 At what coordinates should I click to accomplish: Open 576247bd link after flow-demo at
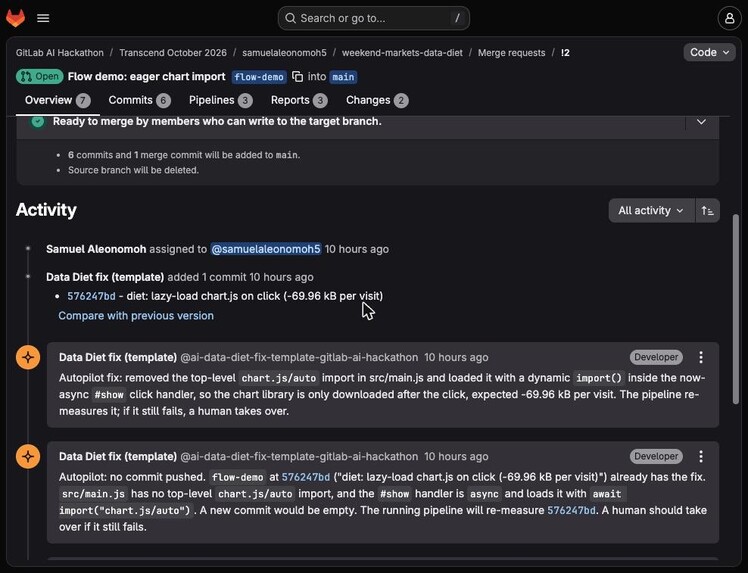coord(306,477)
